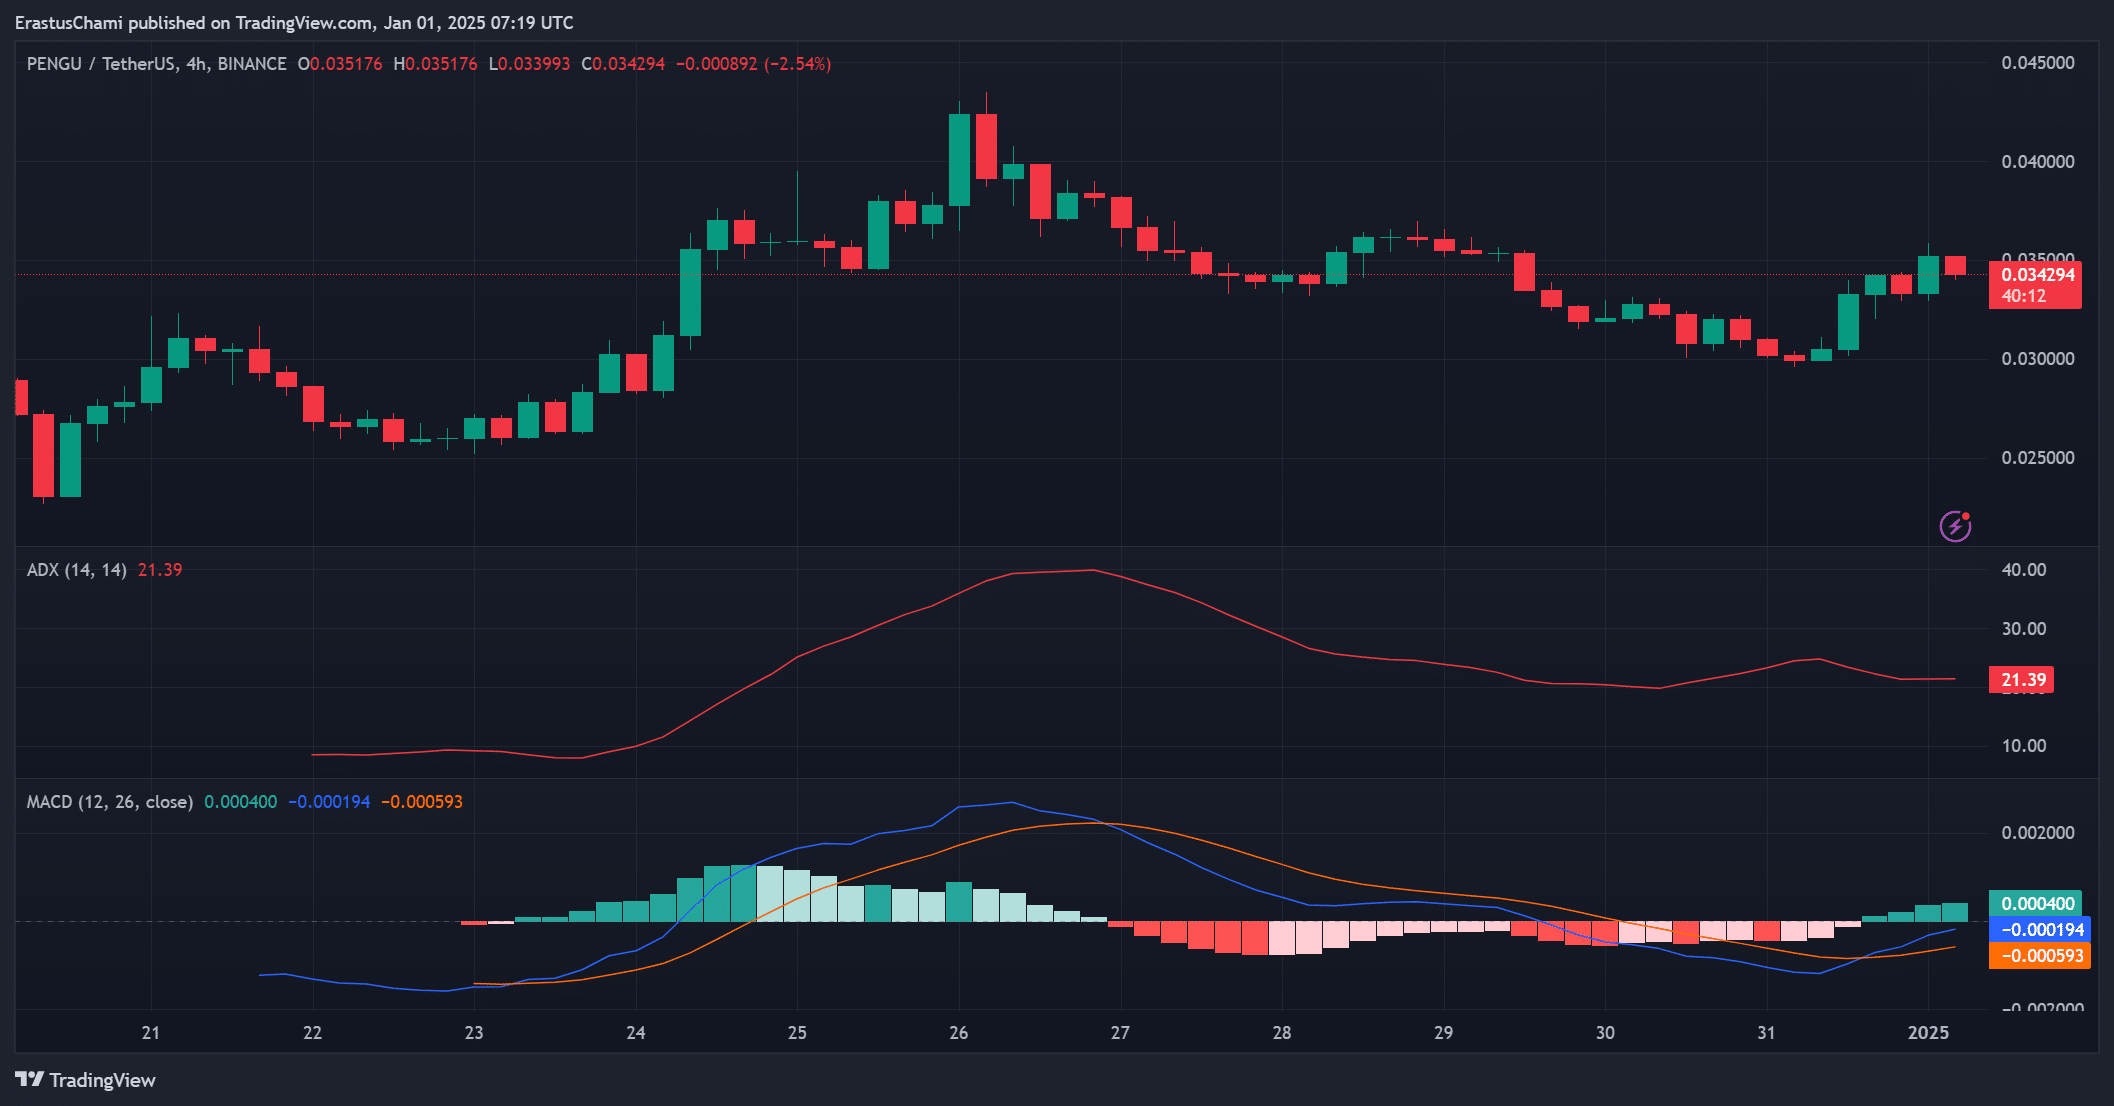The height and width of the screenshot is (1106, 2114).
Task: Click the TradingView logo at bottom left
Action: point(85,1080)
